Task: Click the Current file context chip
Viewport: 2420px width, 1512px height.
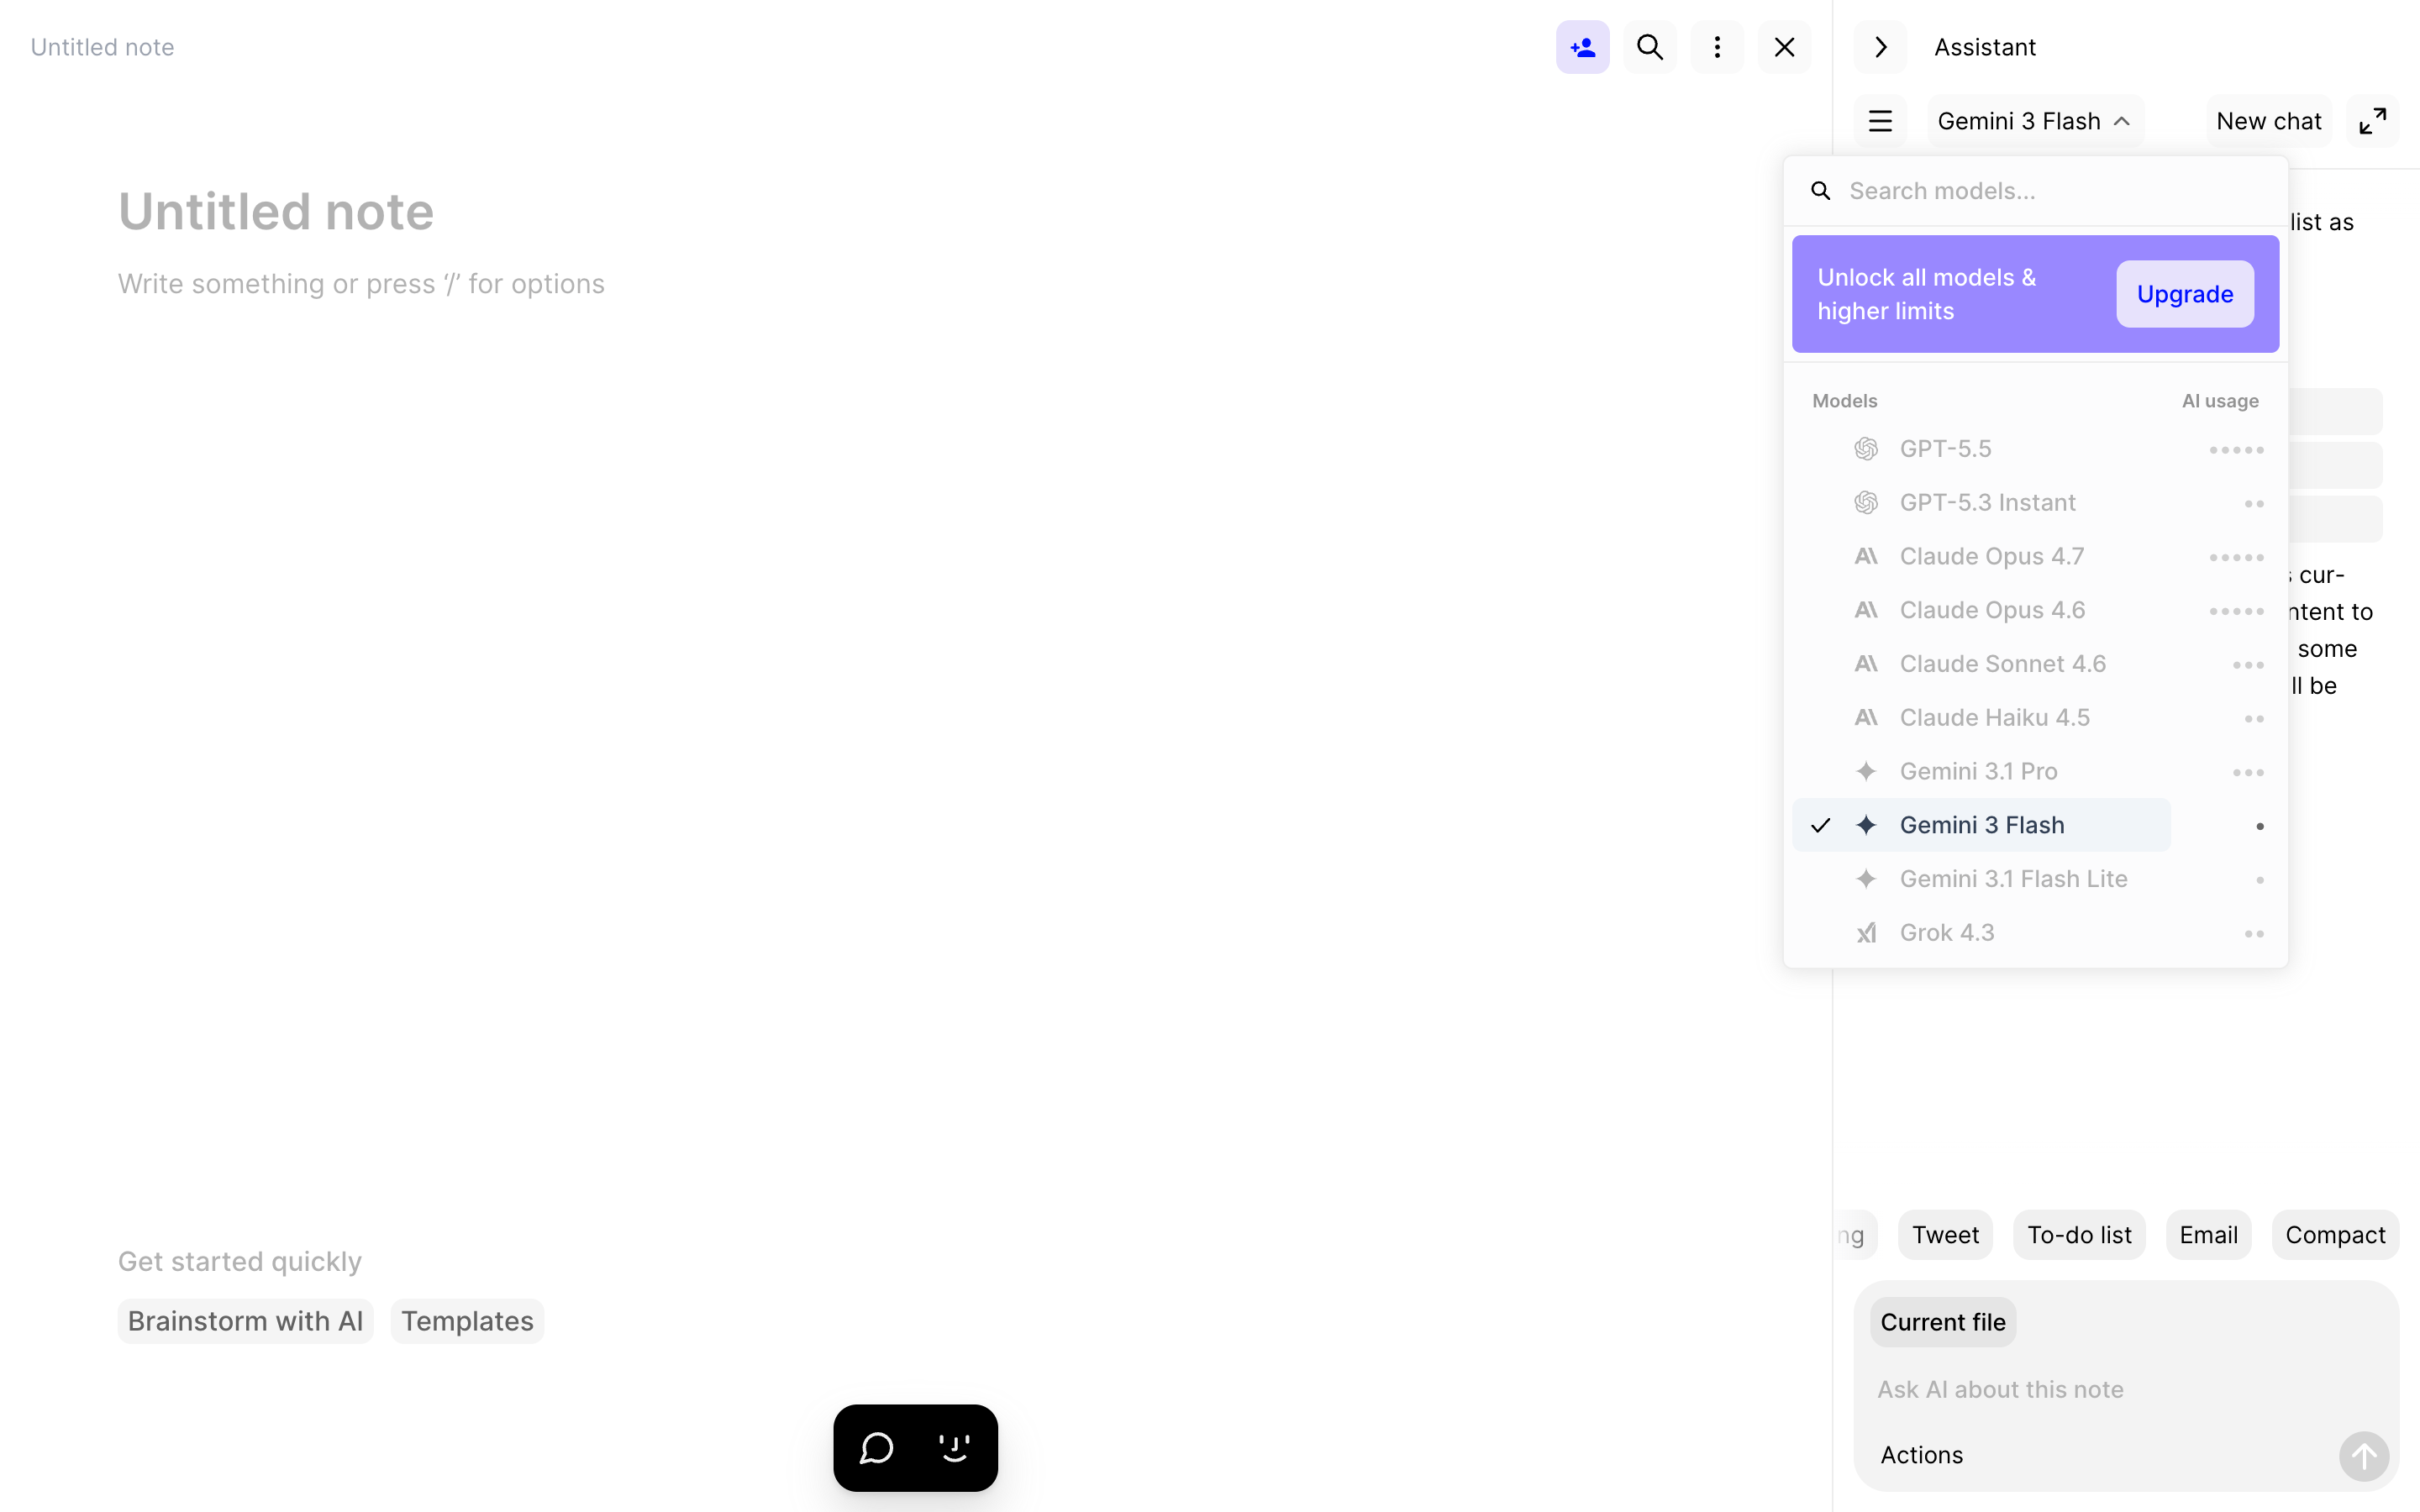Action: point(1942,1322)
